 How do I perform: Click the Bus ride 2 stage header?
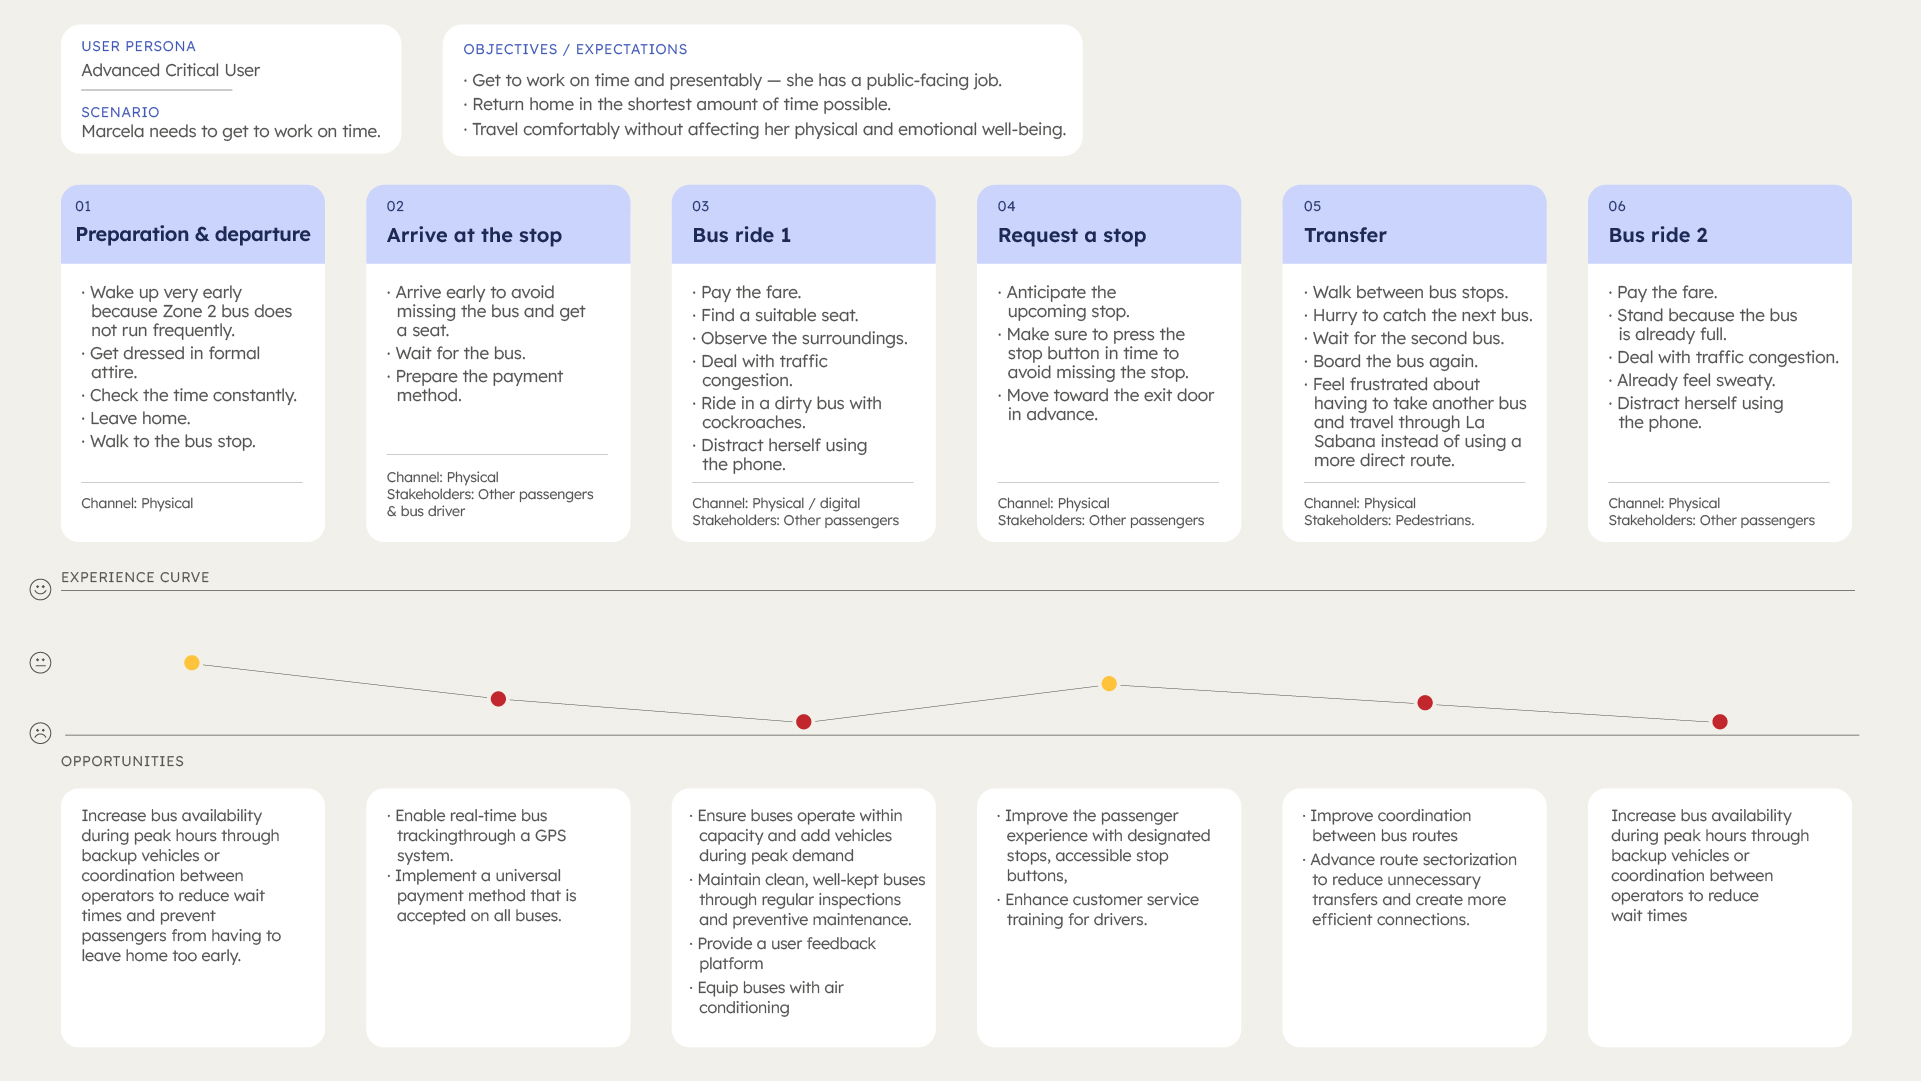1720,224
